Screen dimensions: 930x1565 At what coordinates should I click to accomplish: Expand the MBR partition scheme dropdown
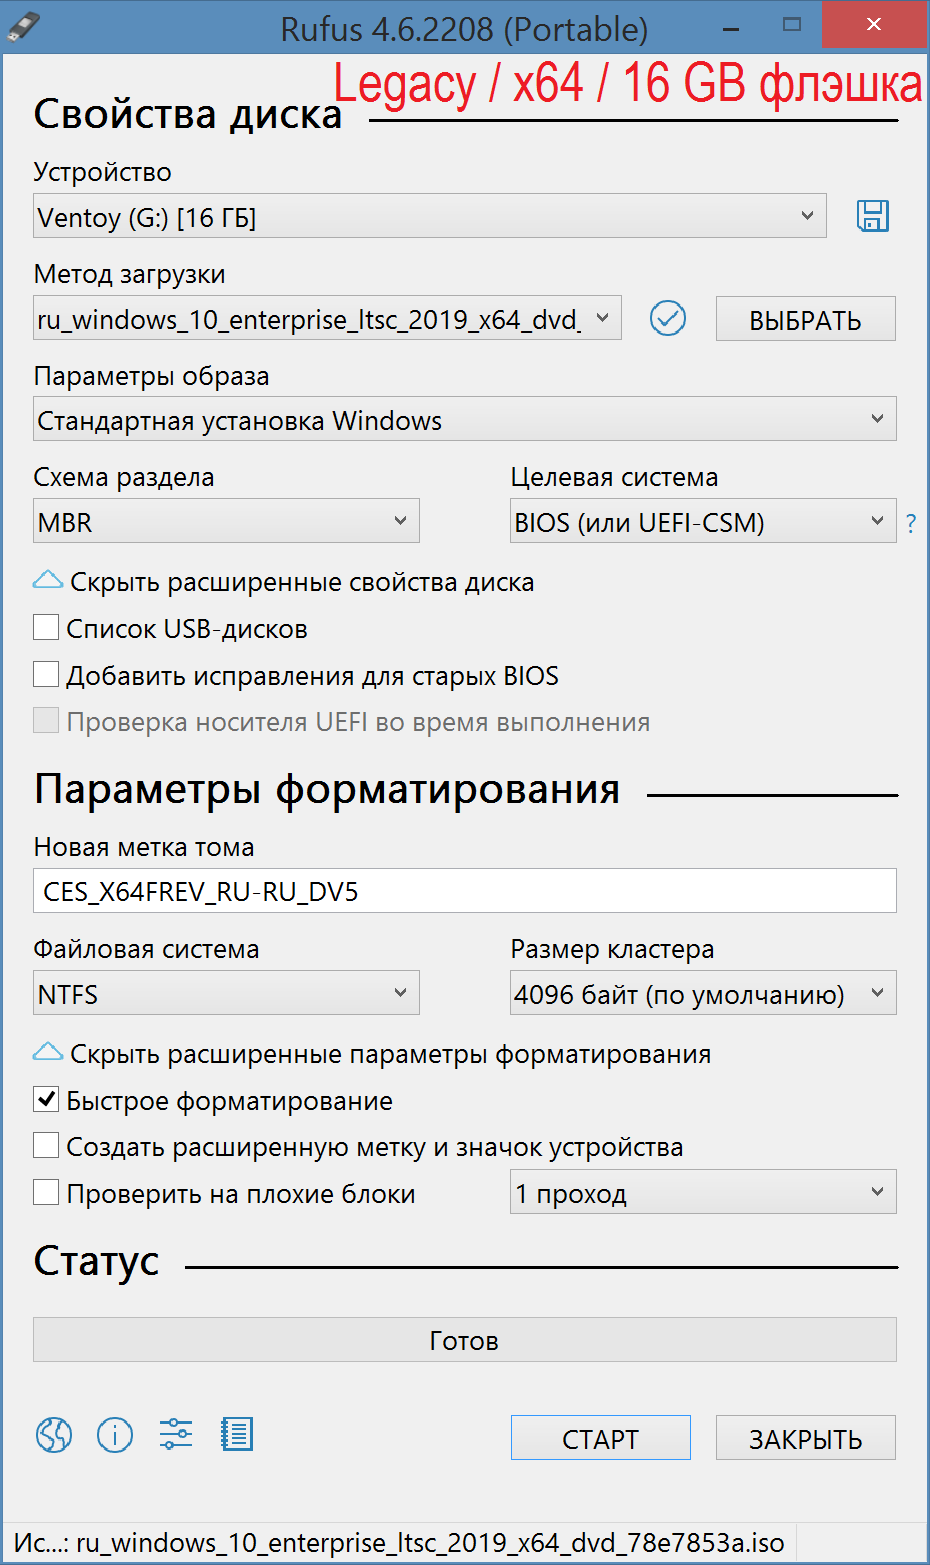pos(225,522)
